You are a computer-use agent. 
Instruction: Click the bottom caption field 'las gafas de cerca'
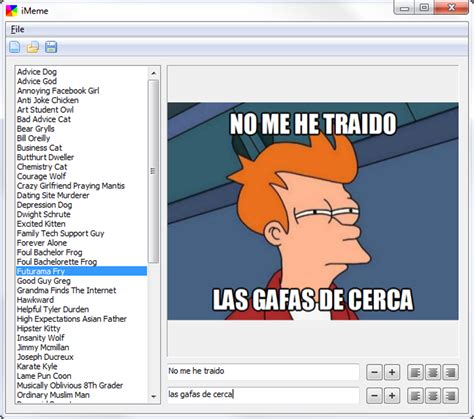[x=263, y=395]
